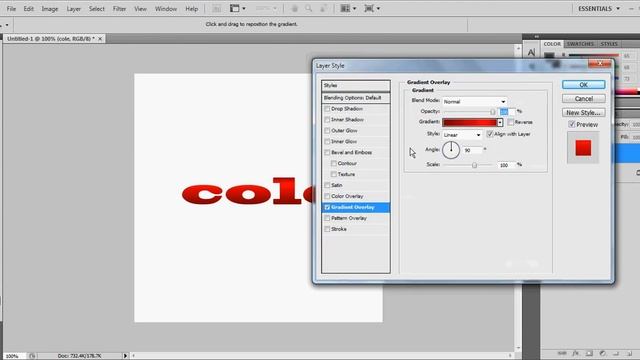Open the View Extras dropdown in the top bar
Screen dimensions: 640x360
pos(238,9)
